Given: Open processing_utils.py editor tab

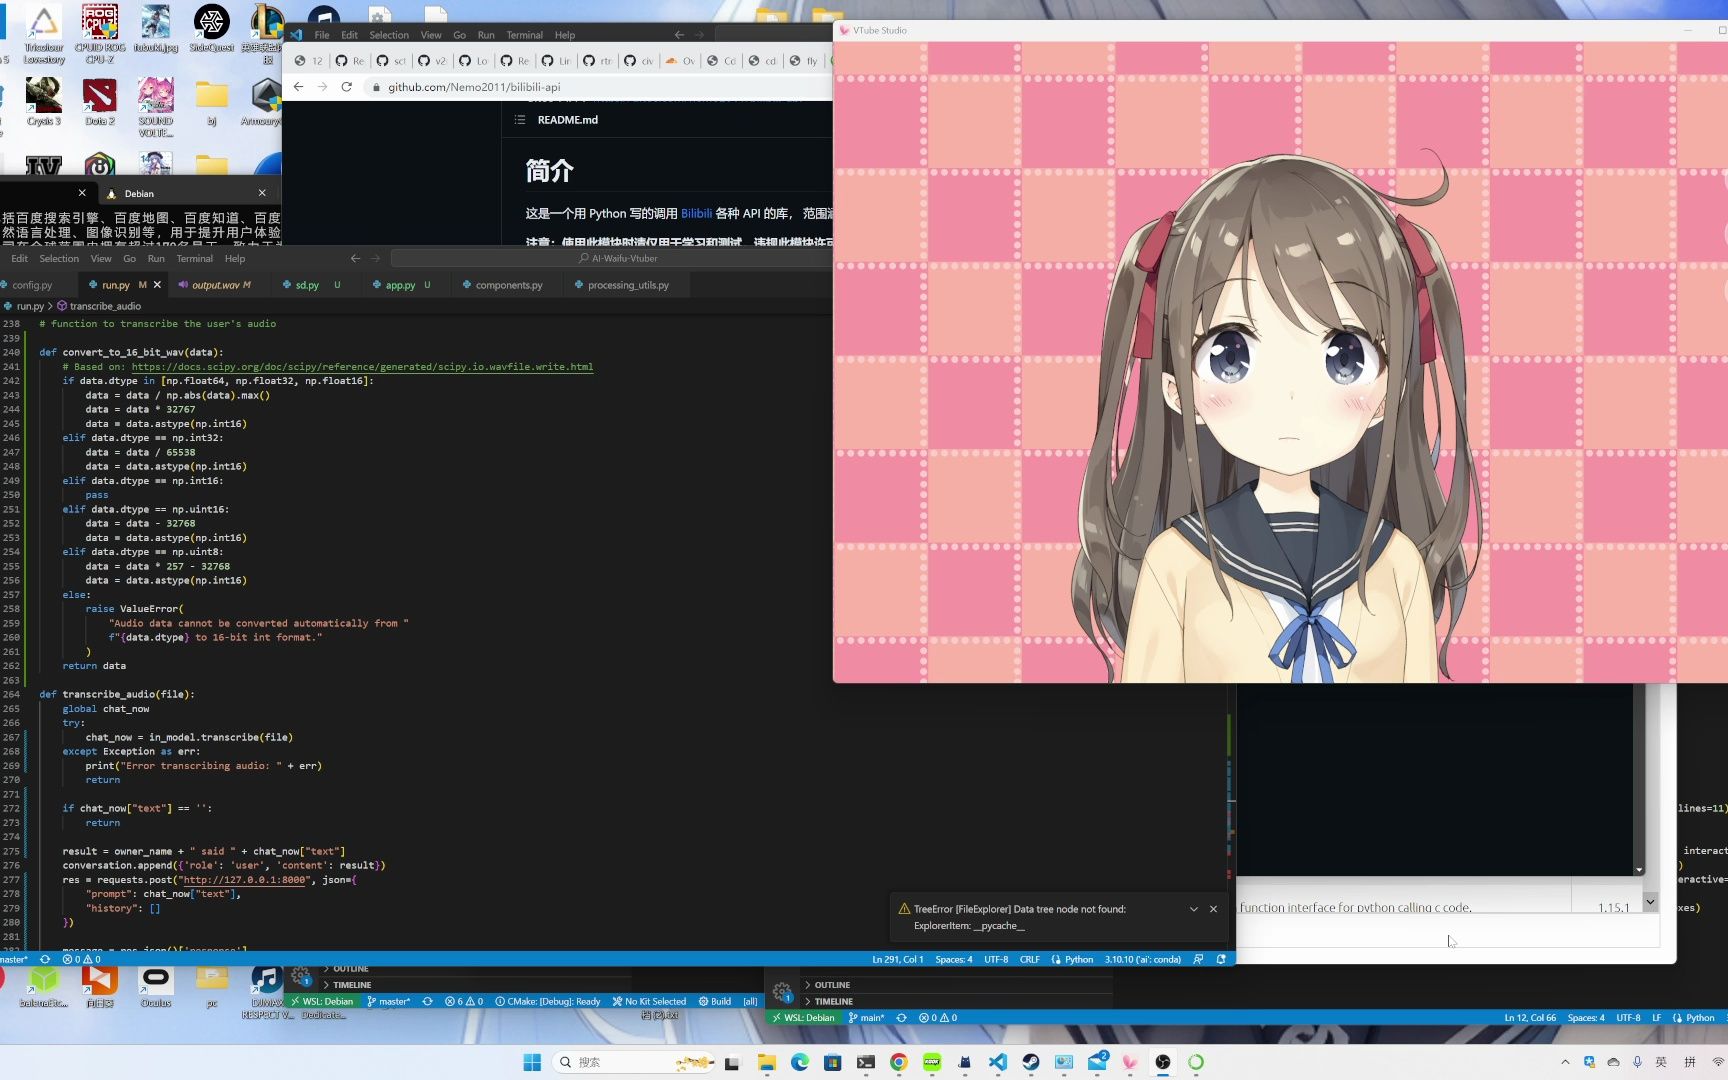Looking at the screenshot, I should point(628,285).
